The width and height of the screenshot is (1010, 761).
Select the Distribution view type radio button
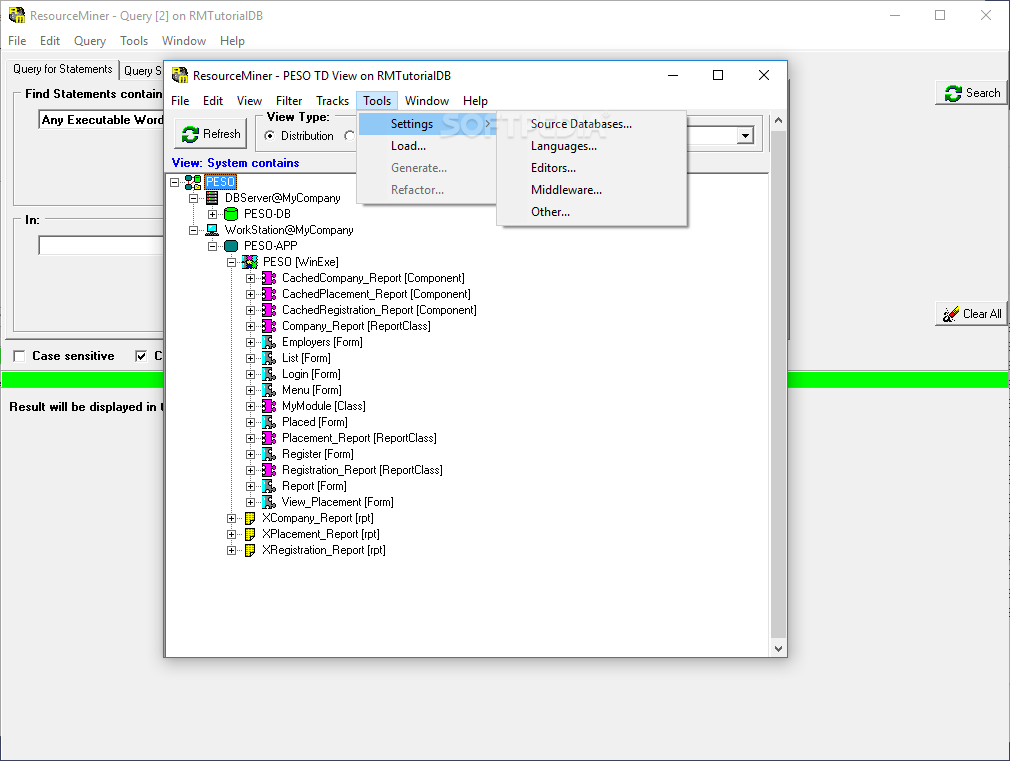coord(270,136)
